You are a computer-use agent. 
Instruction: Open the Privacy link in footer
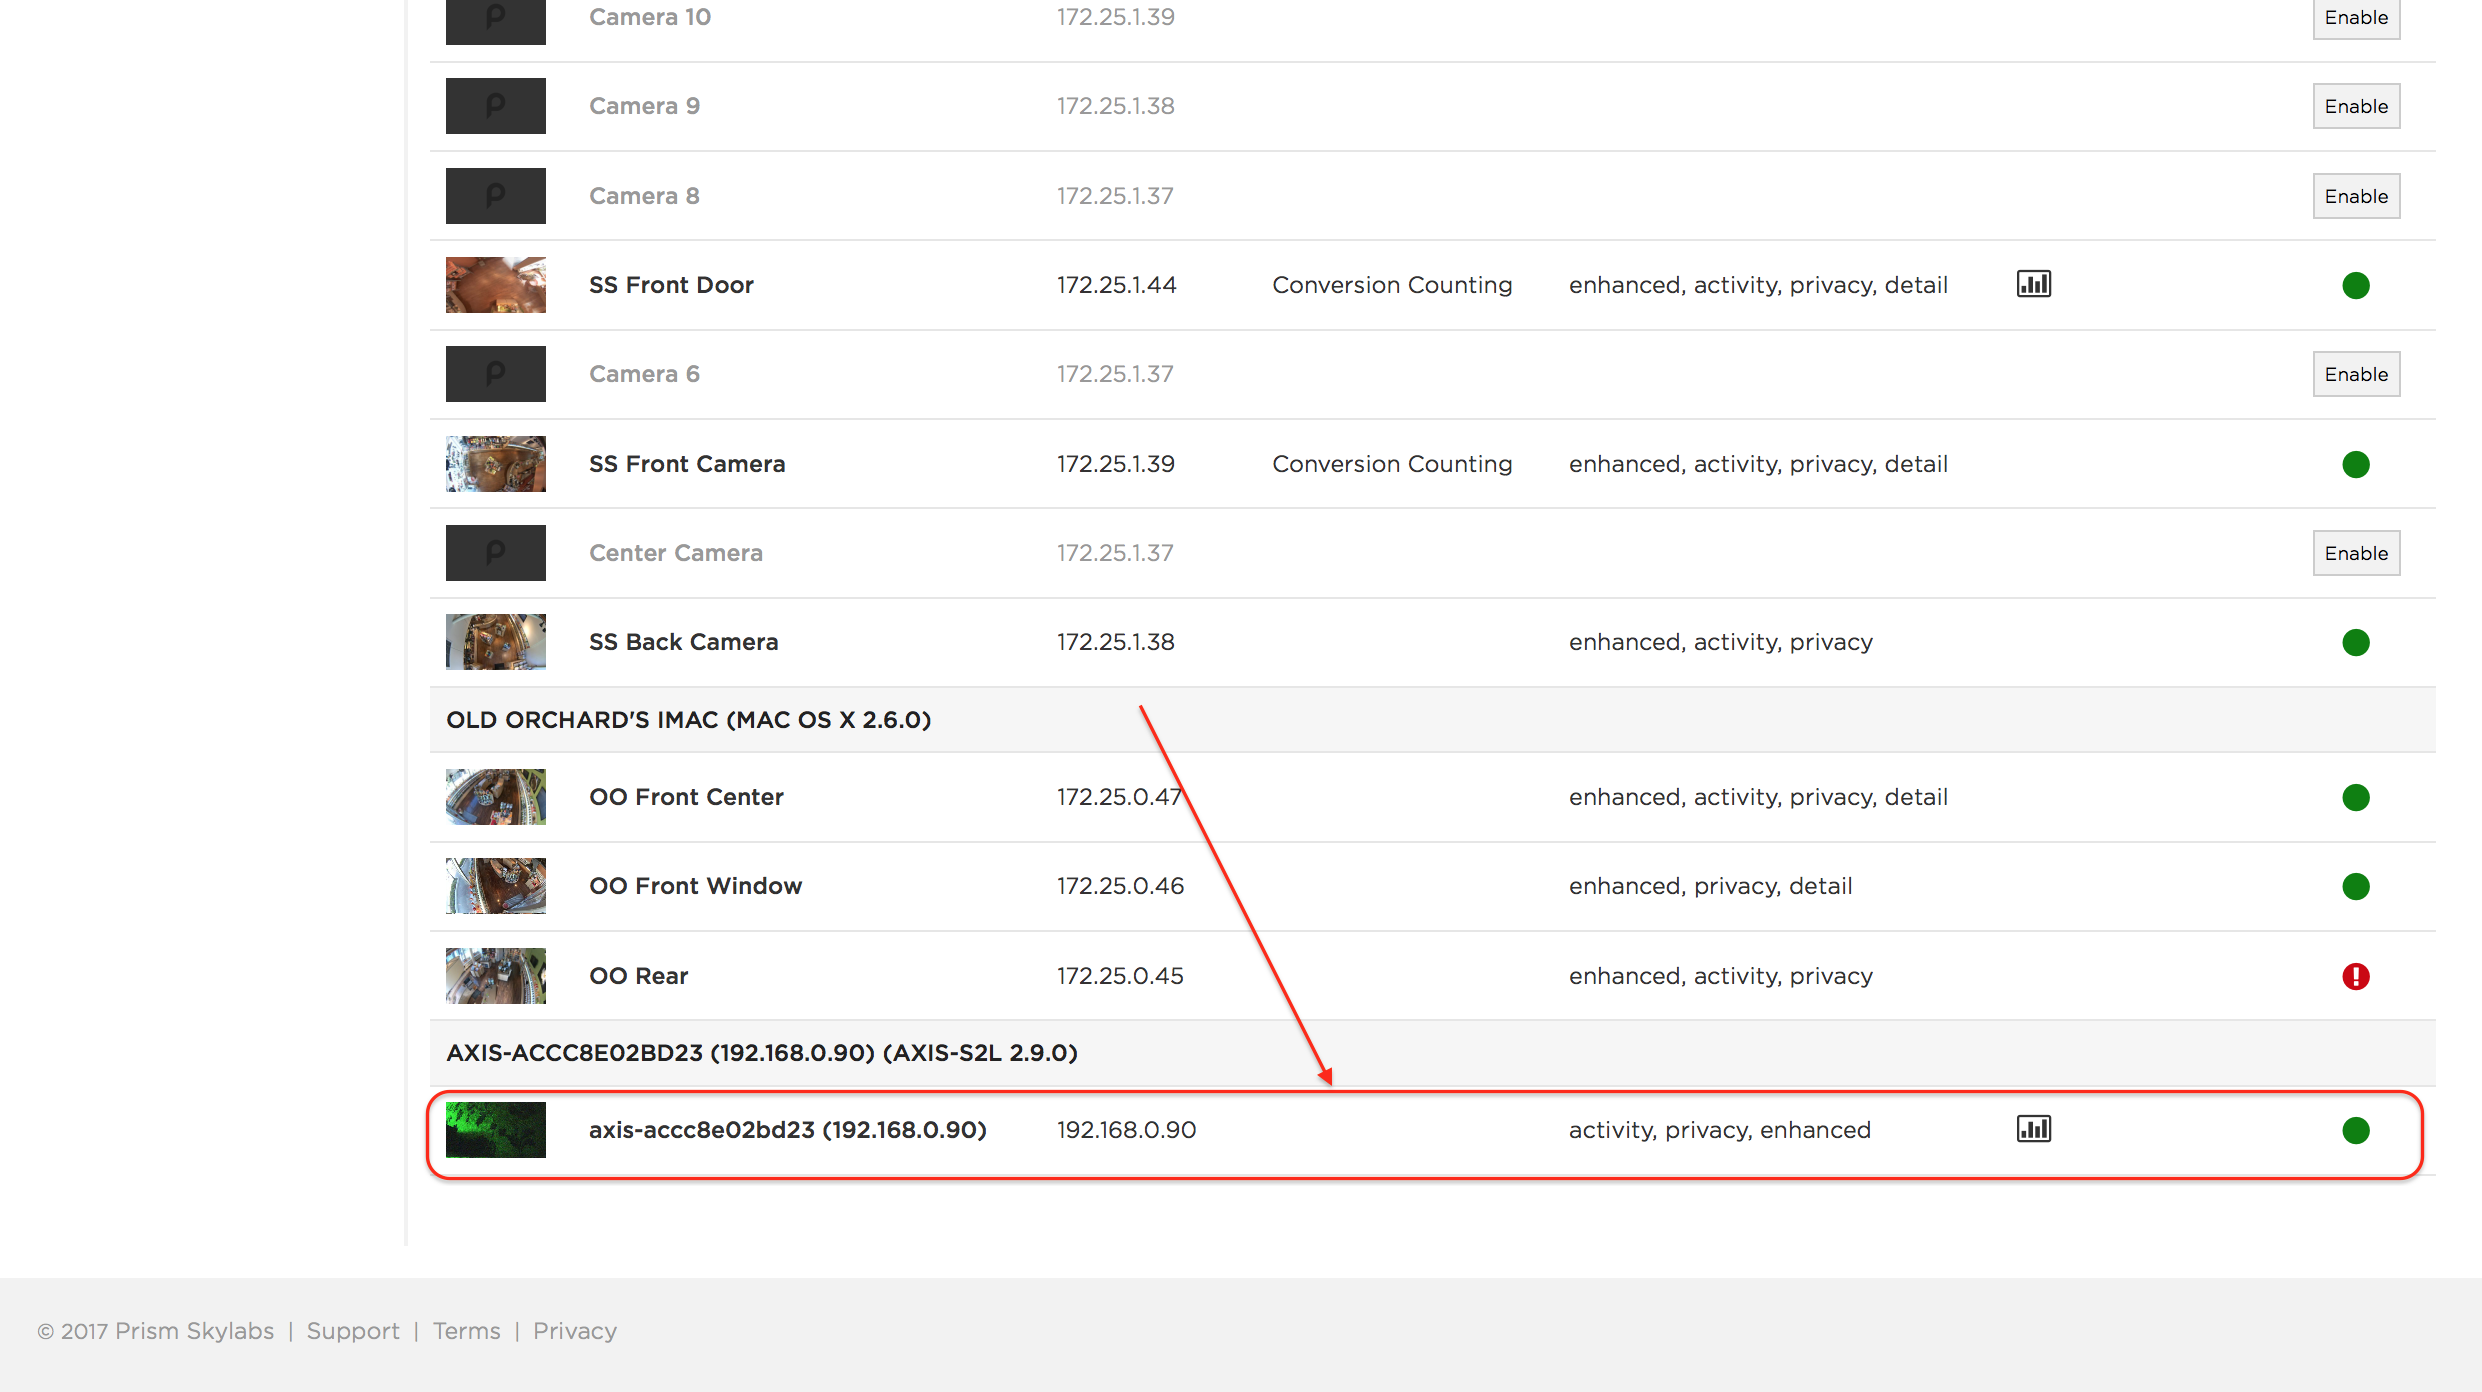(575, 1331)
